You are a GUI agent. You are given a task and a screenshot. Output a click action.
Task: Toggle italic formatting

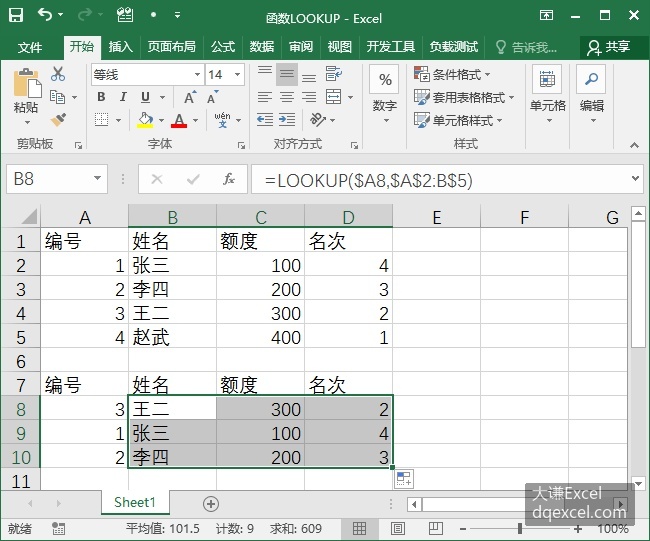[123, 97]
